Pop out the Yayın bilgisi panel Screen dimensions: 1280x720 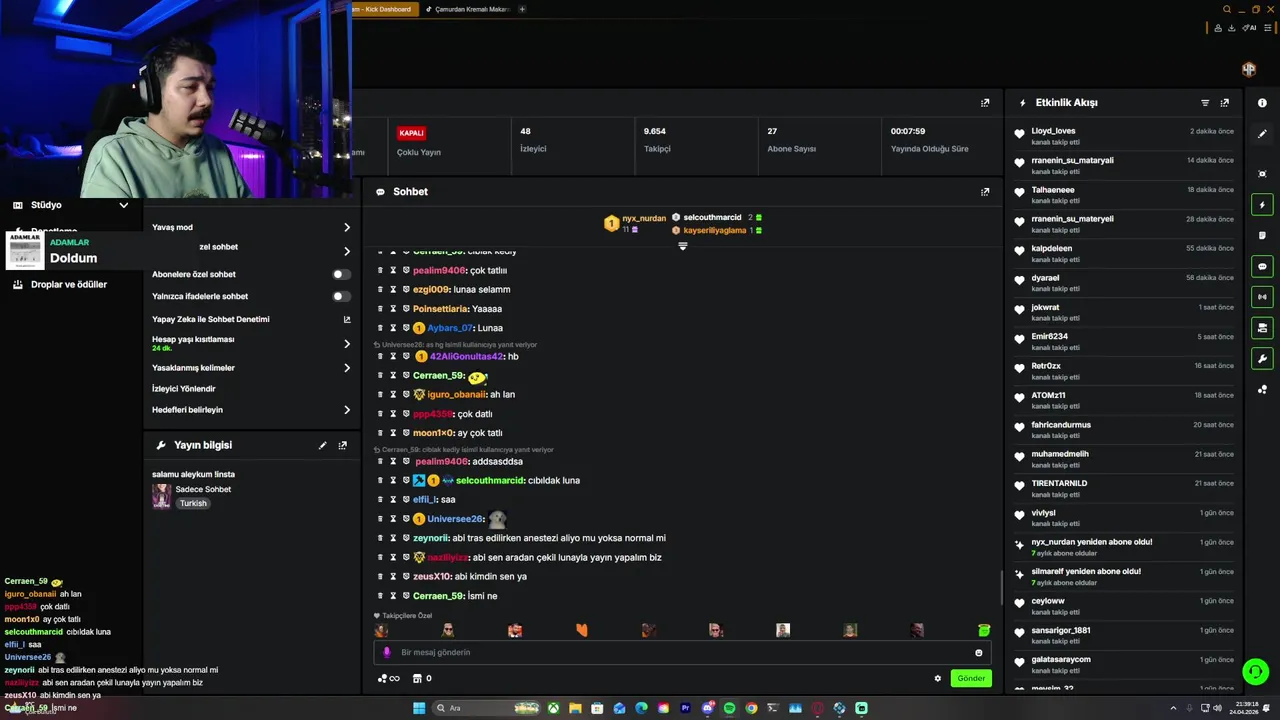tap(343, 446)
